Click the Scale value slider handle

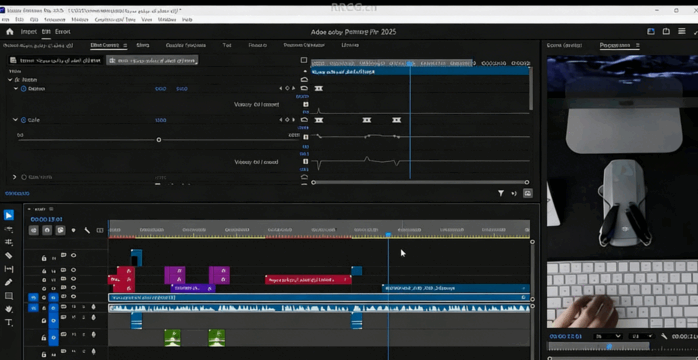(x=159, y=140)
